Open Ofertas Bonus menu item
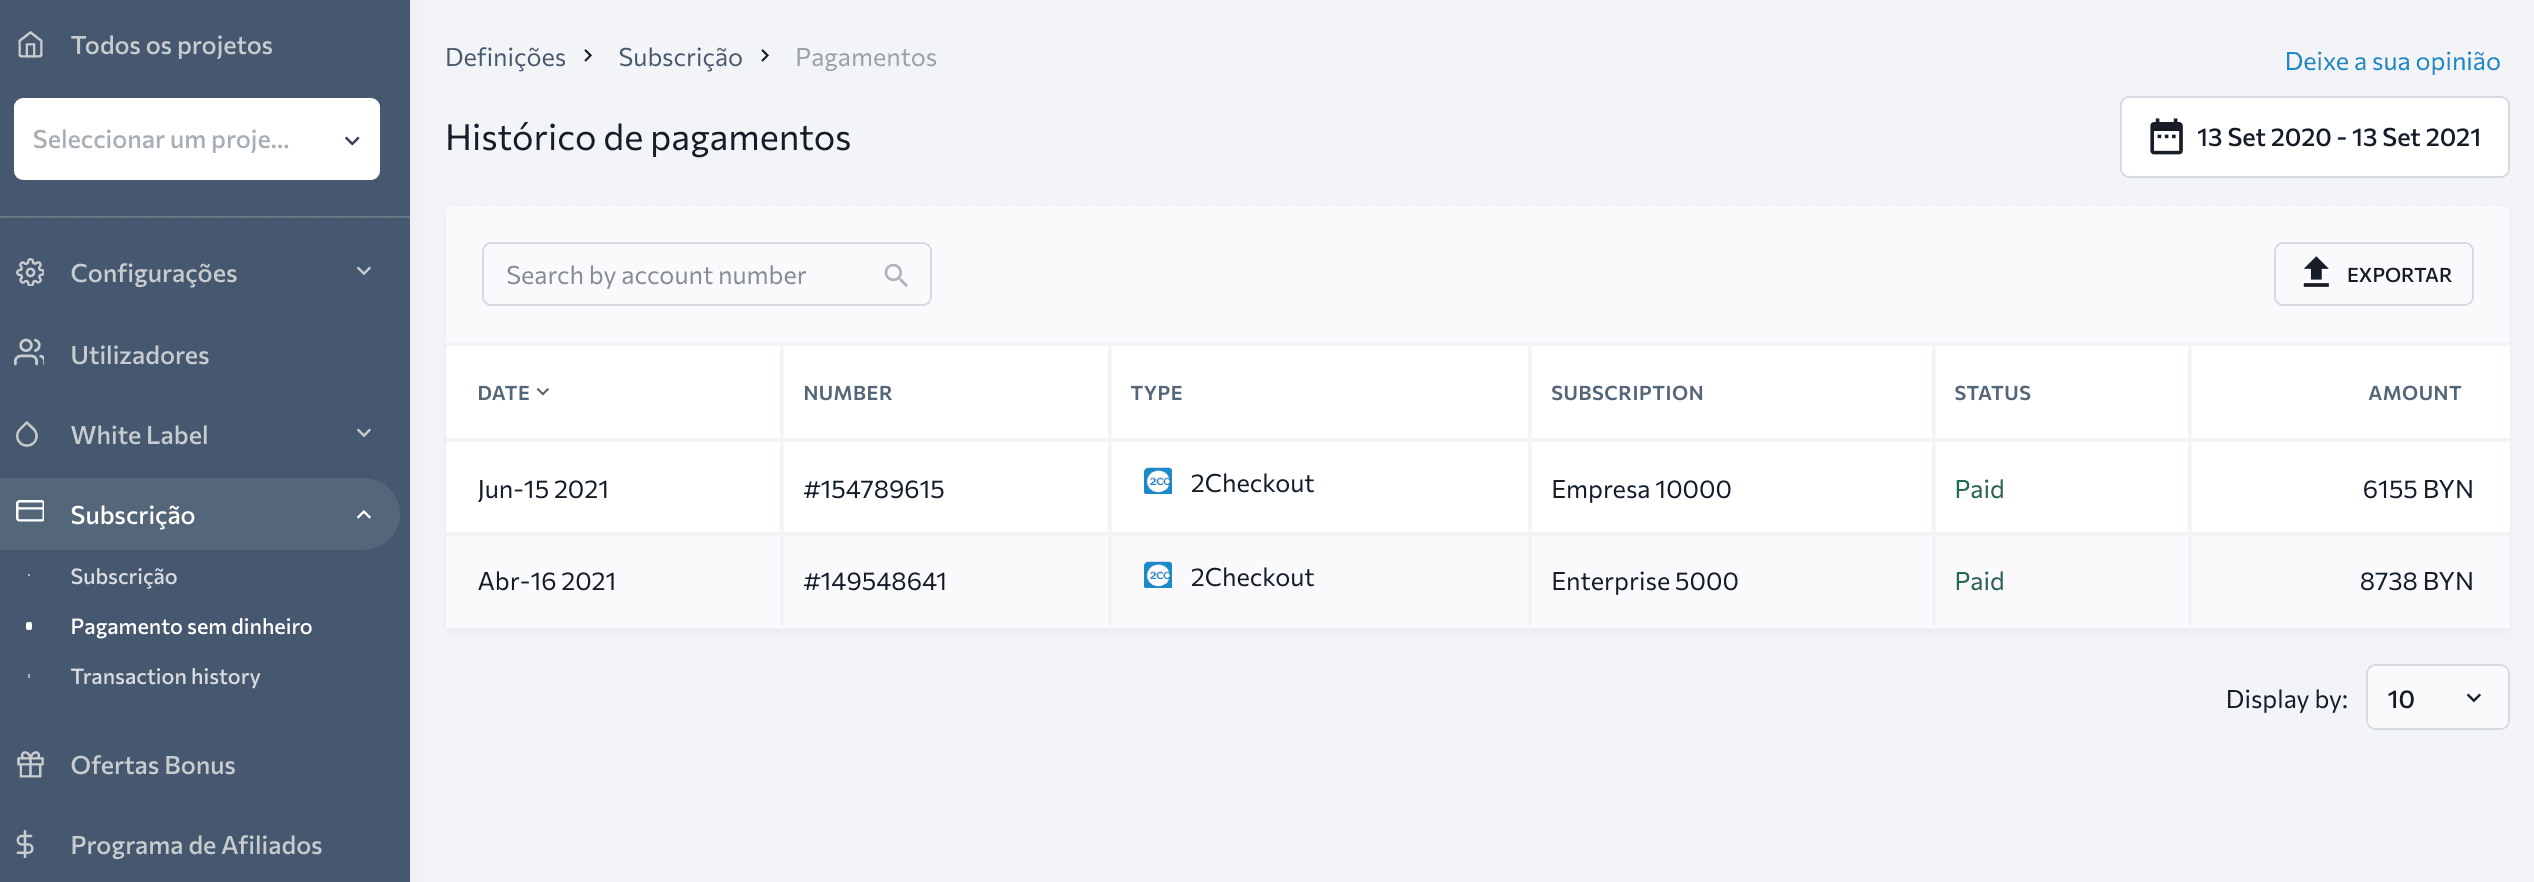The width and height of the screenshot is (2534, 882). 153,765
